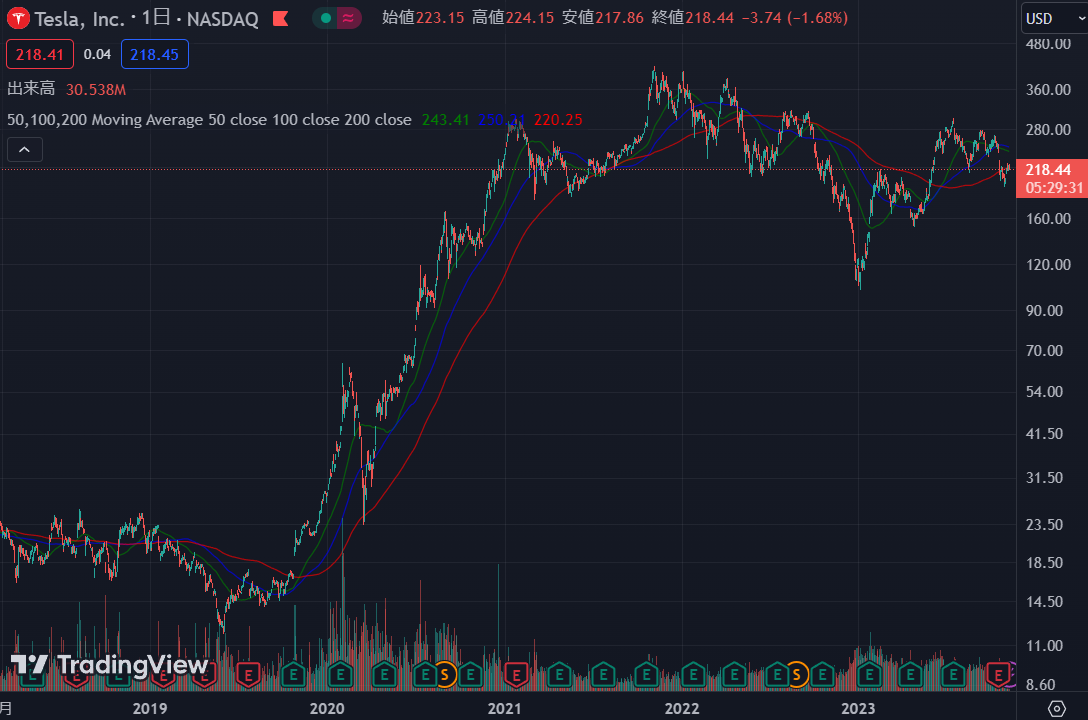Click the 2022 label on time axis

click(682, 709)
